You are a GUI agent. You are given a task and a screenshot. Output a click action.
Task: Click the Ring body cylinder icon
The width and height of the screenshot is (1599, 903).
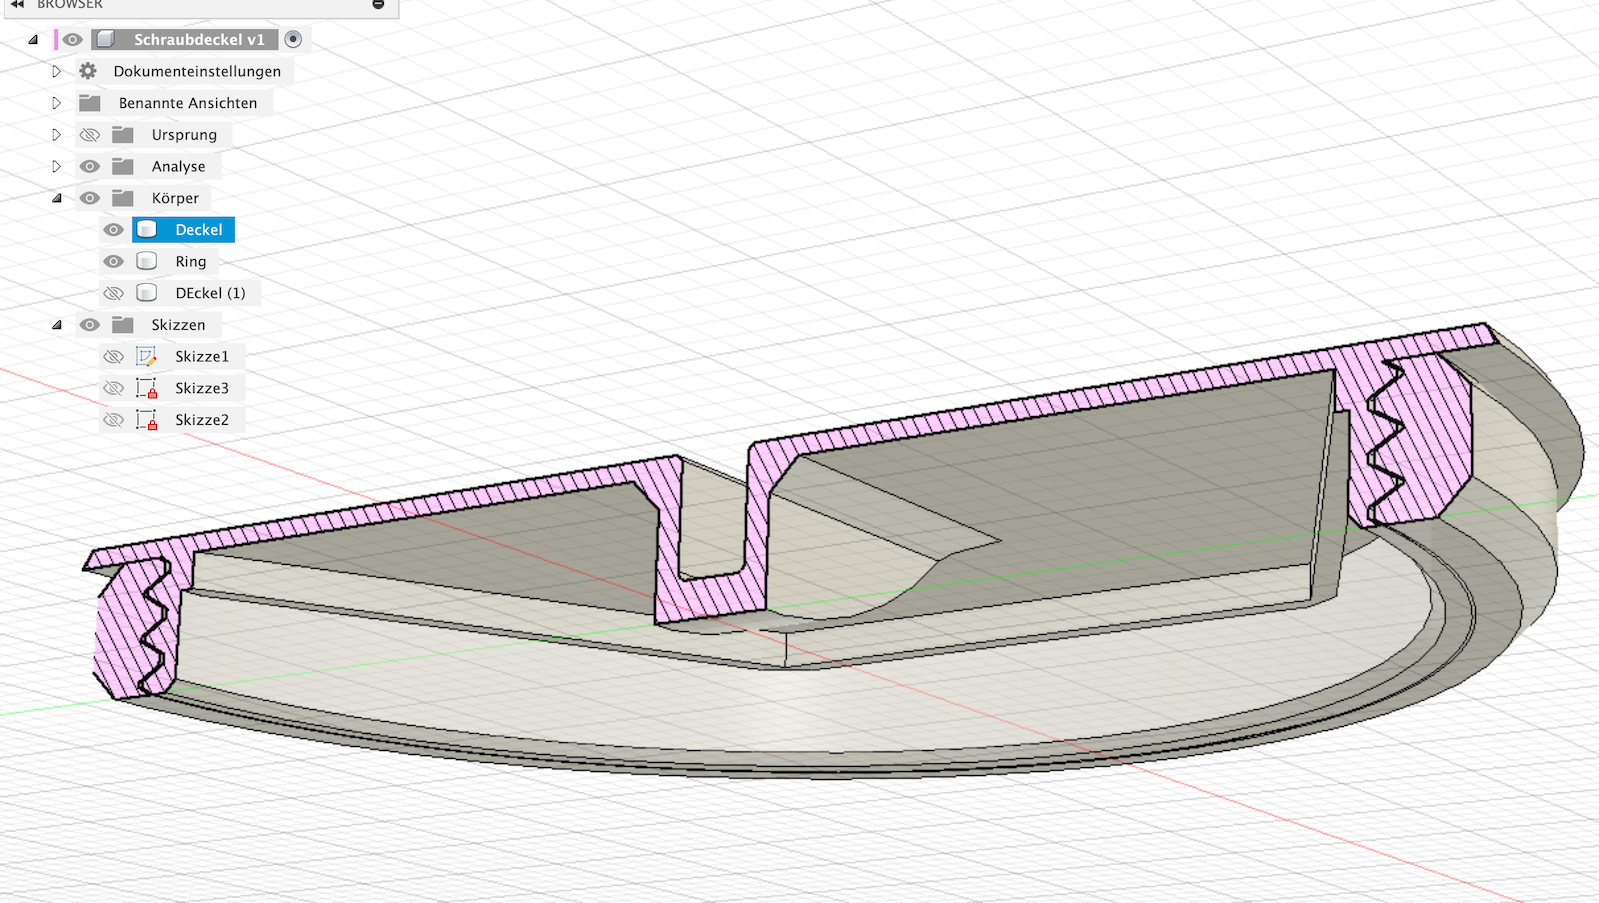point(147,261)
